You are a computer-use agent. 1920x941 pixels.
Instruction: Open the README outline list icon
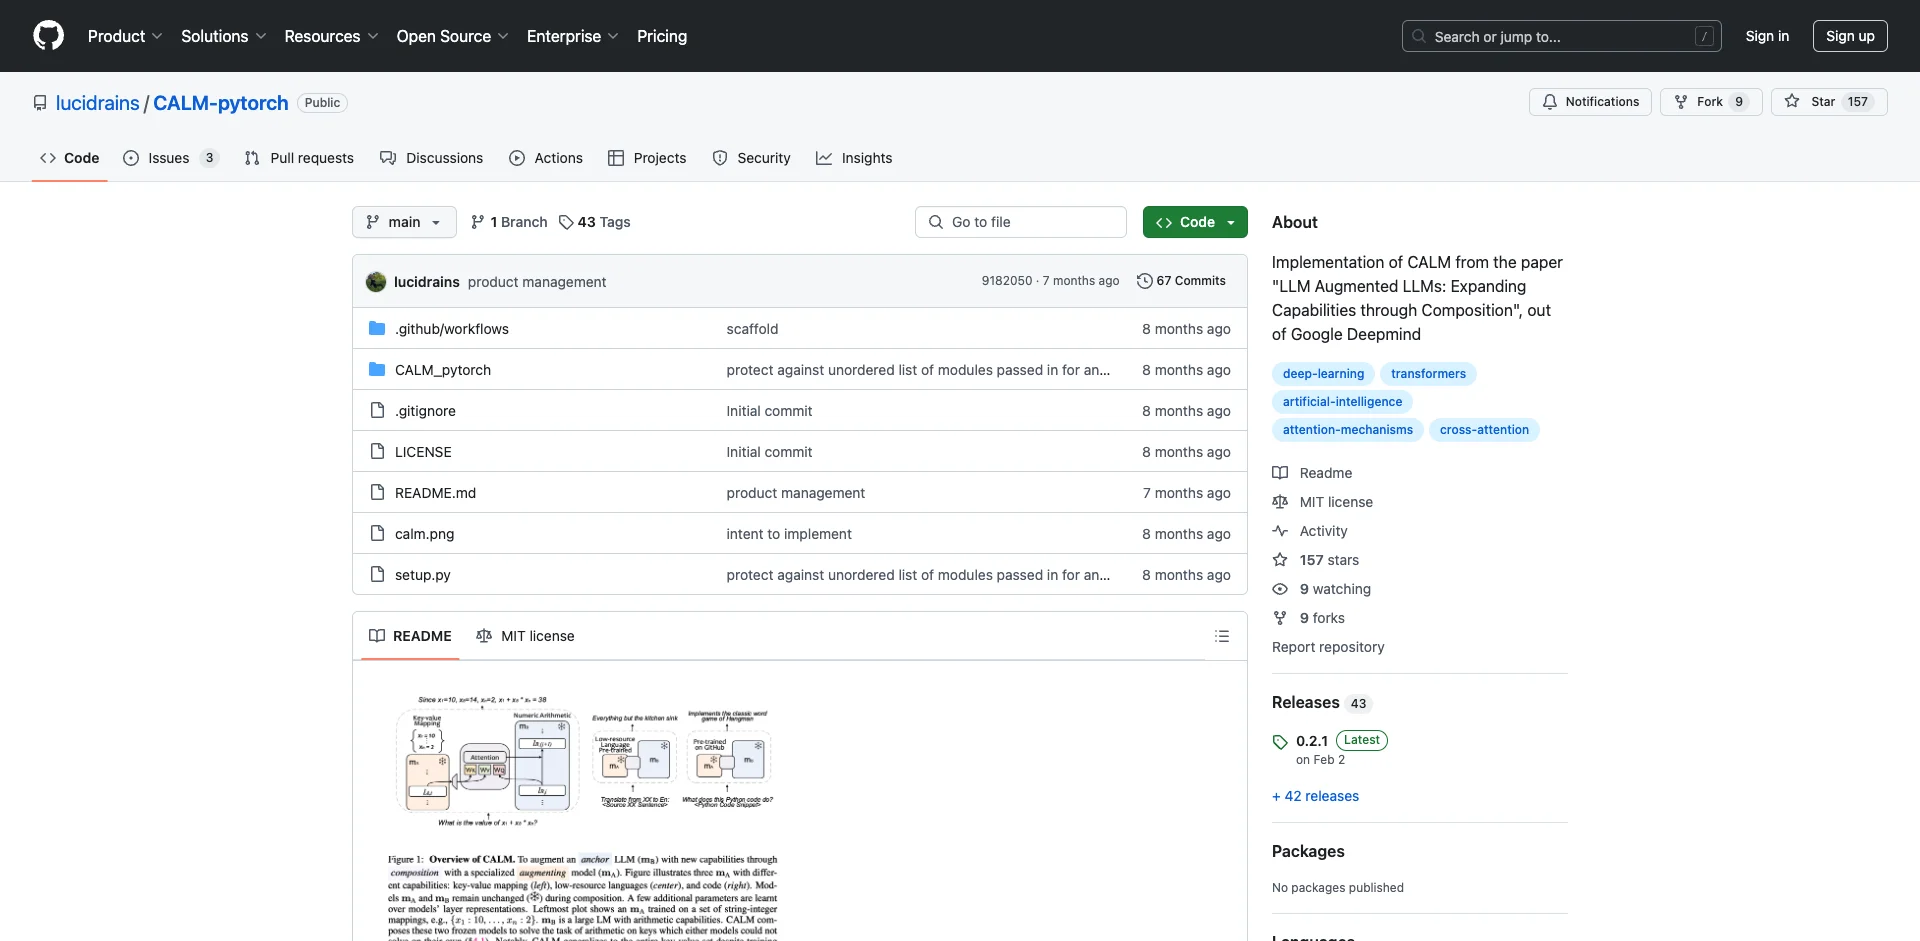coord(1222,636)
